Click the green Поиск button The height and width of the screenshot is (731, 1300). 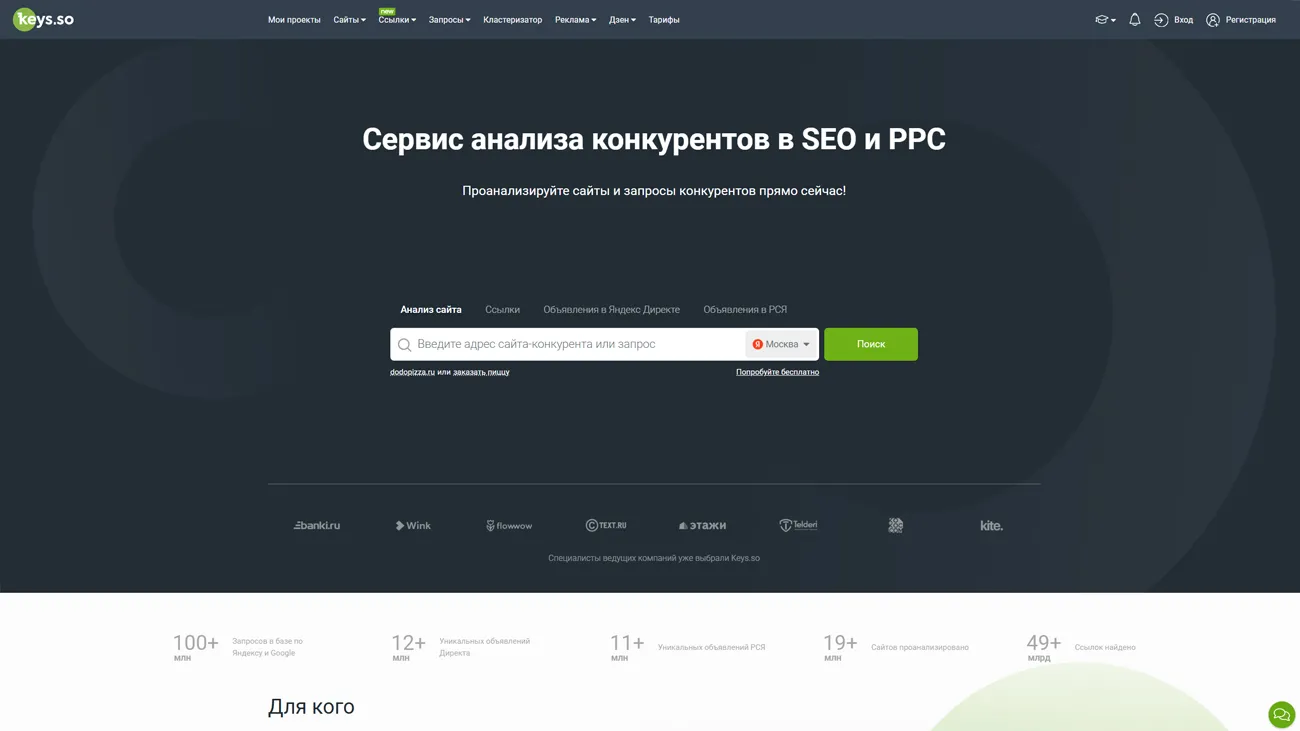click(870, 344)
